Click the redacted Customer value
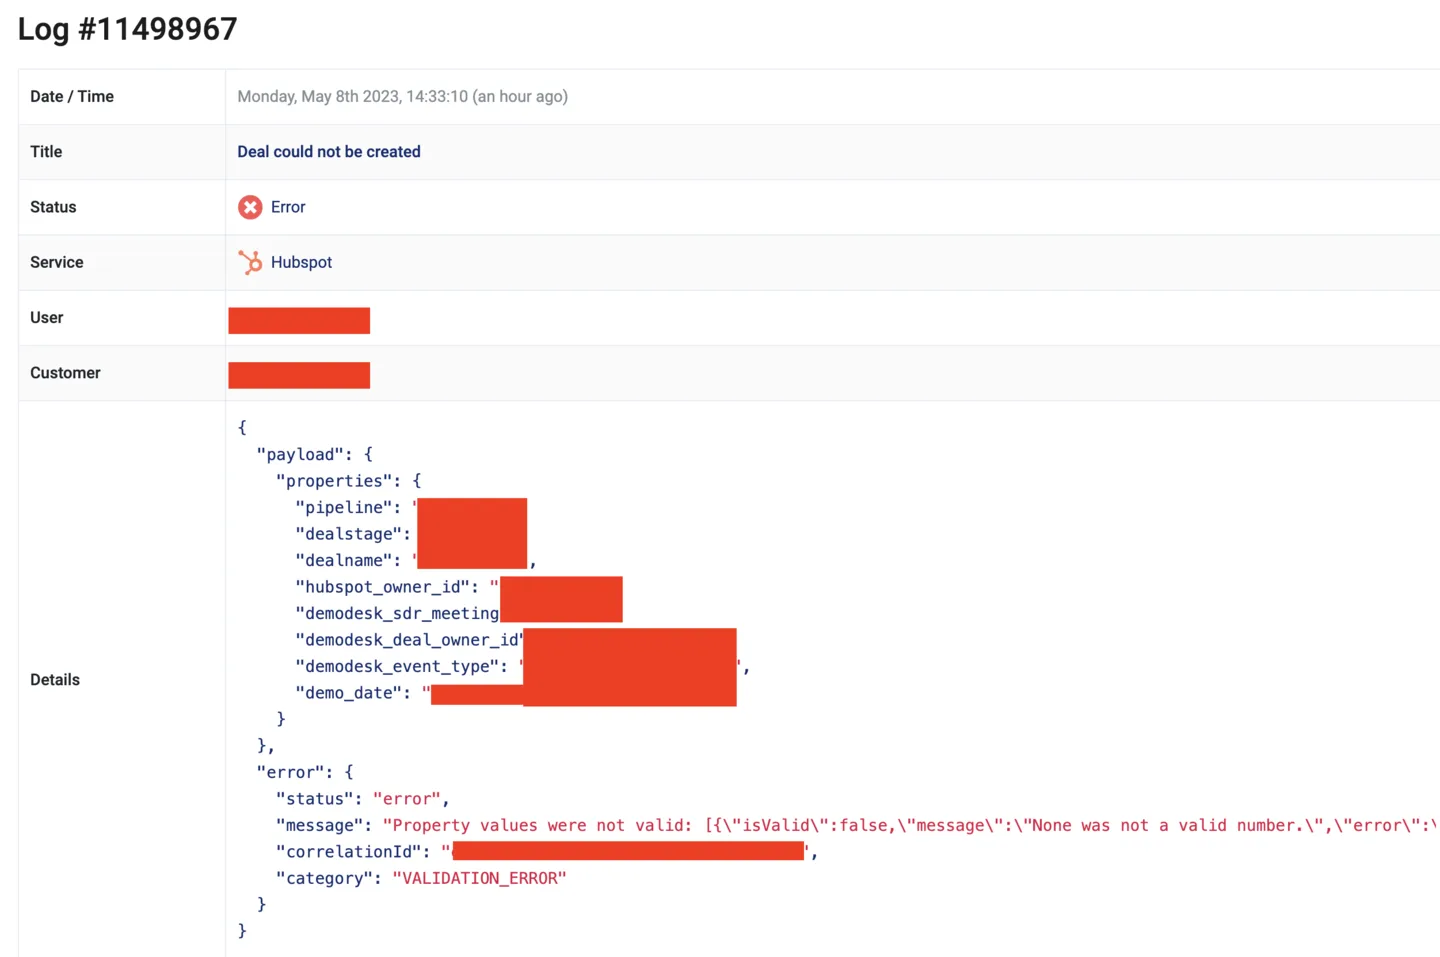 [299, 375]
